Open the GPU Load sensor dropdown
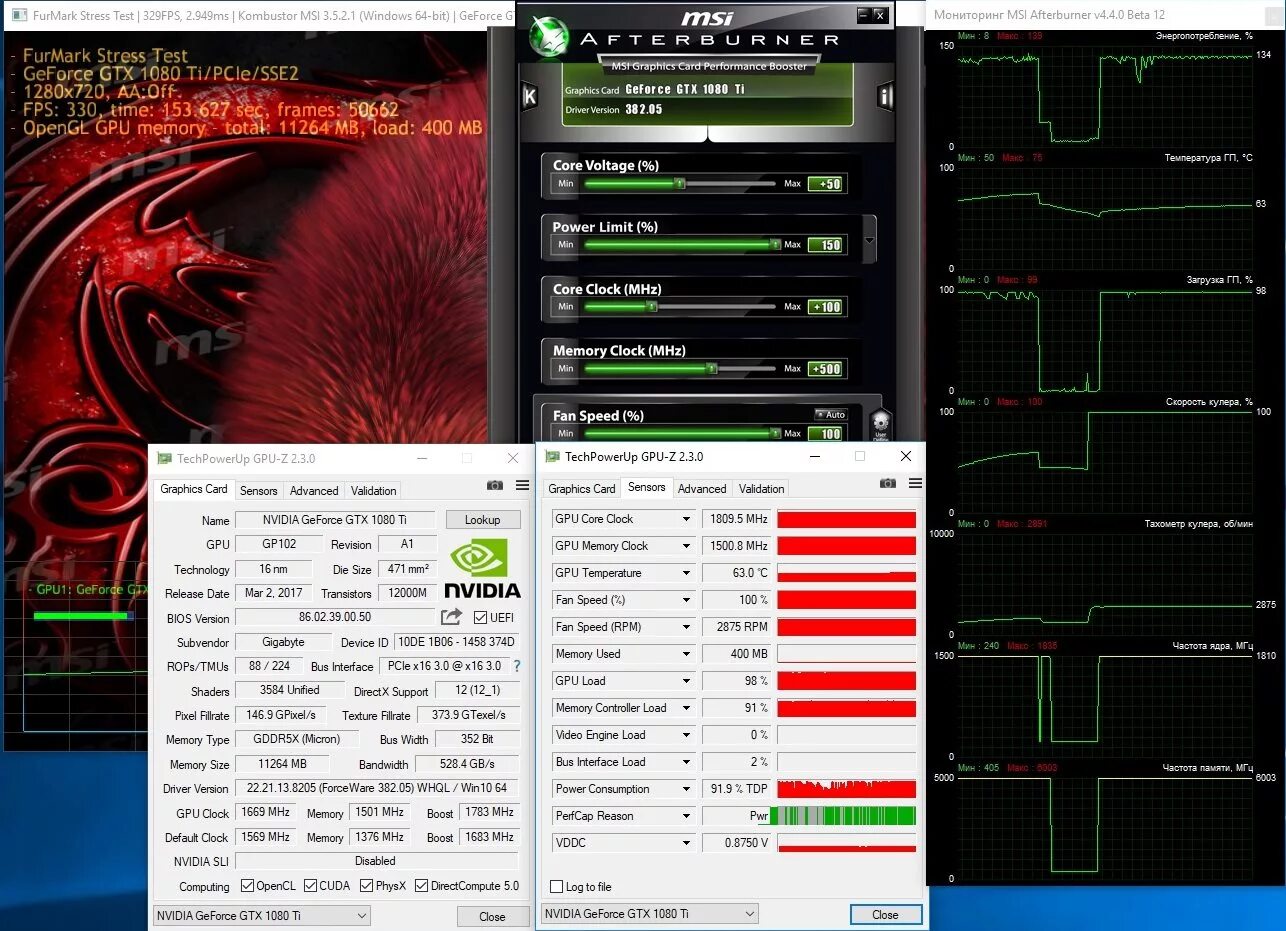Screen dimensions: 1286x931 [x=686, y=681]
